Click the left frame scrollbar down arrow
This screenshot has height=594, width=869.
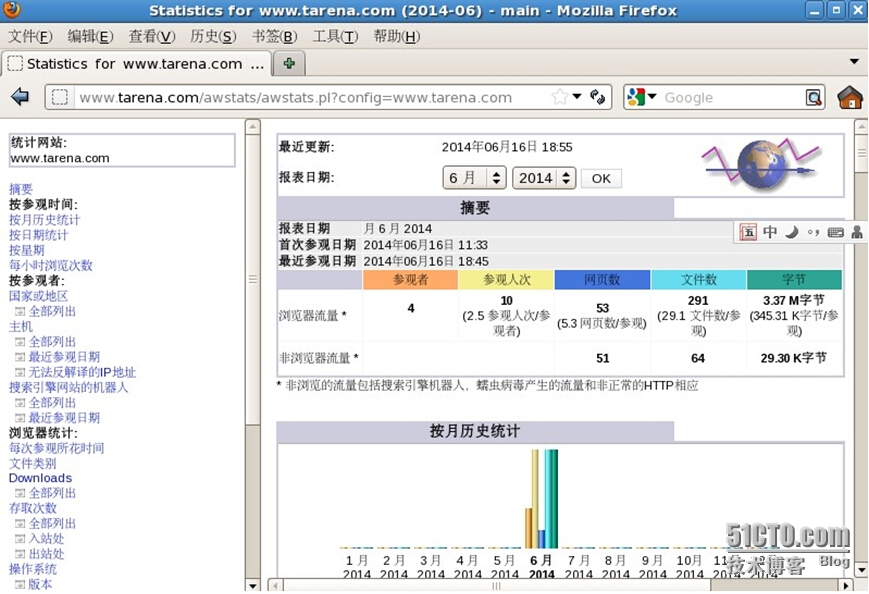point(253,585)
